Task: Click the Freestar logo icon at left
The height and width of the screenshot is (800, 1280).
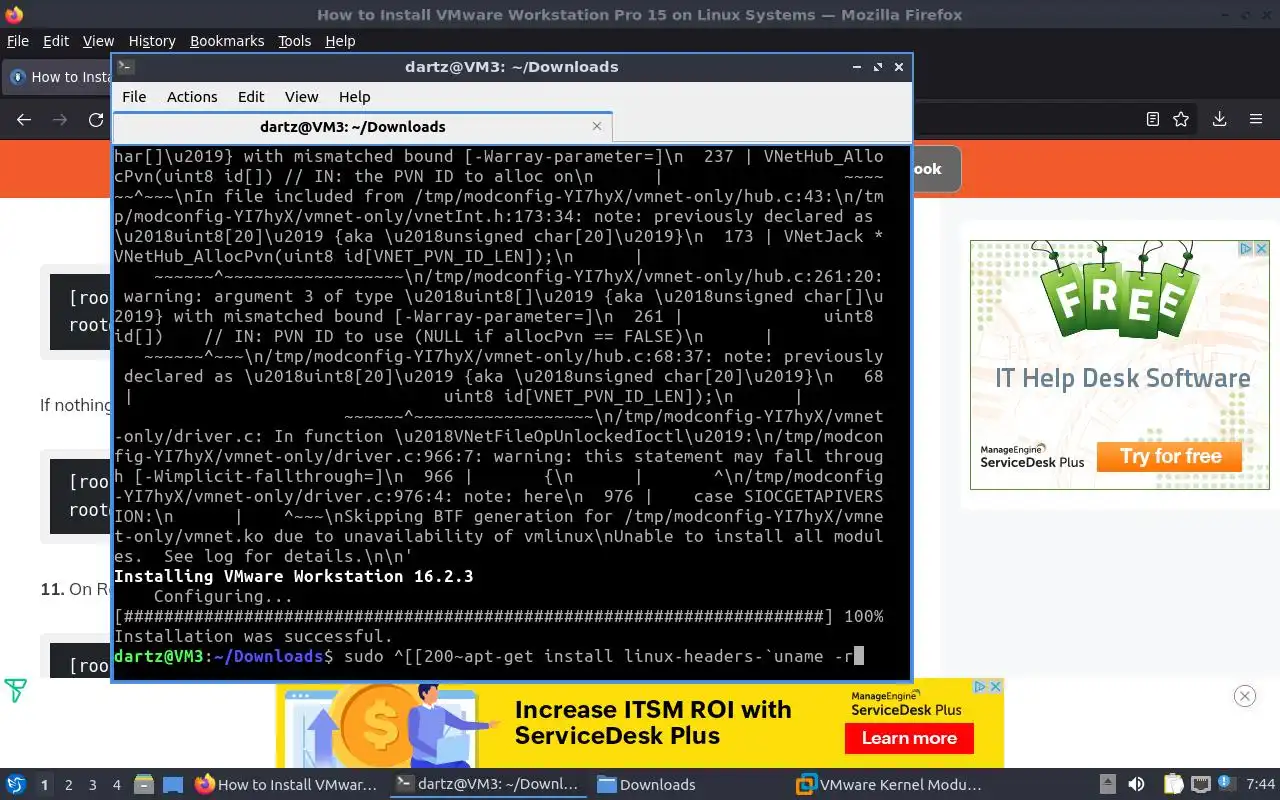Action: tap(15, 690)
